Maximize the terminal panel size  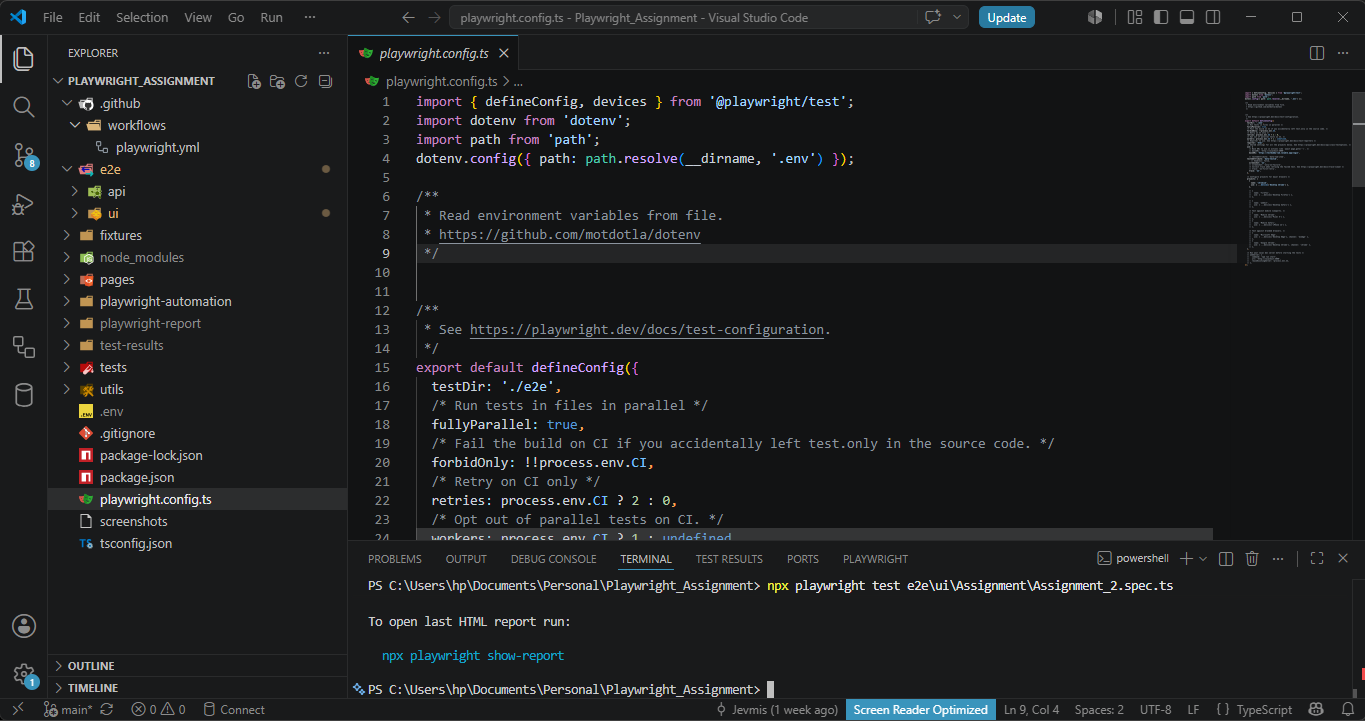pos(1317,559)
